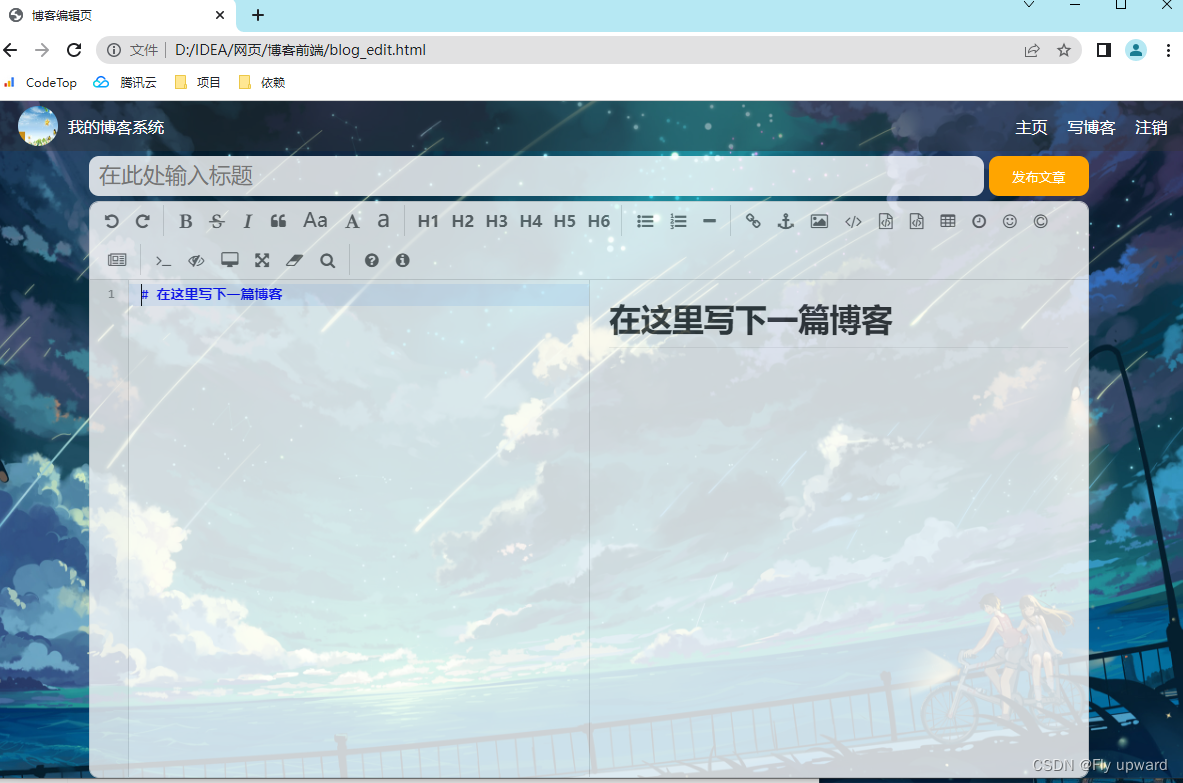This screenshot has width=1183, height=783.
Task: Apply bold formatting with the B icon
Action: coord(186,221)
